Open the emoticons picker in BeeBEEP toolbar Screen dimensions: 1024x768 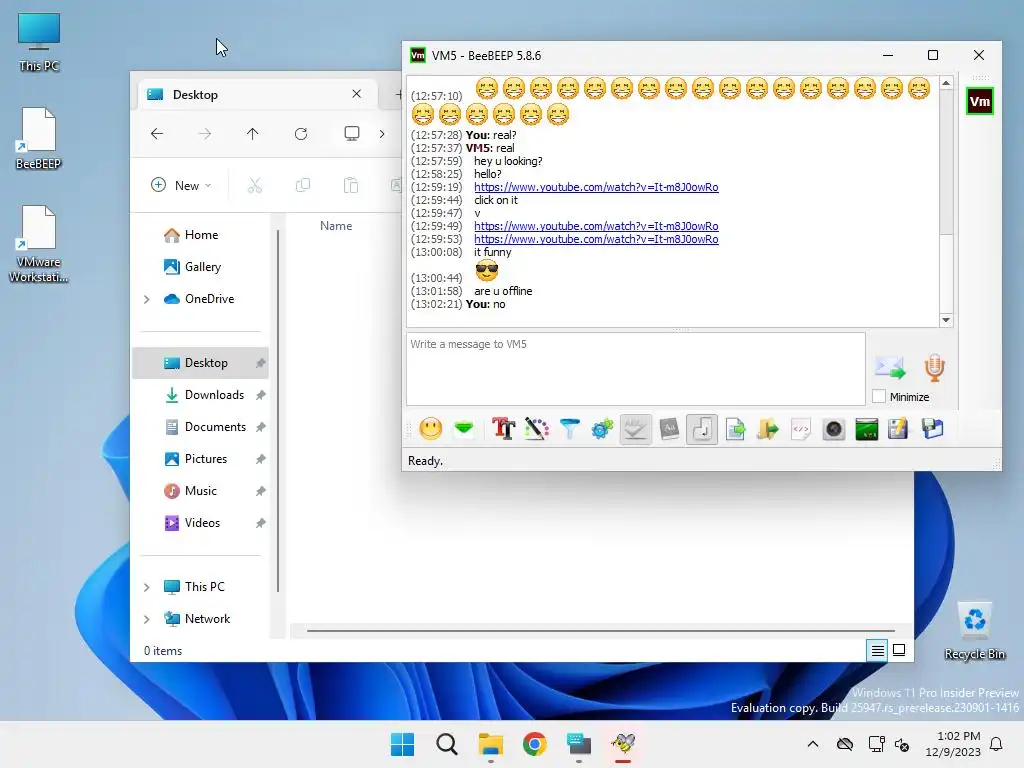430,429
